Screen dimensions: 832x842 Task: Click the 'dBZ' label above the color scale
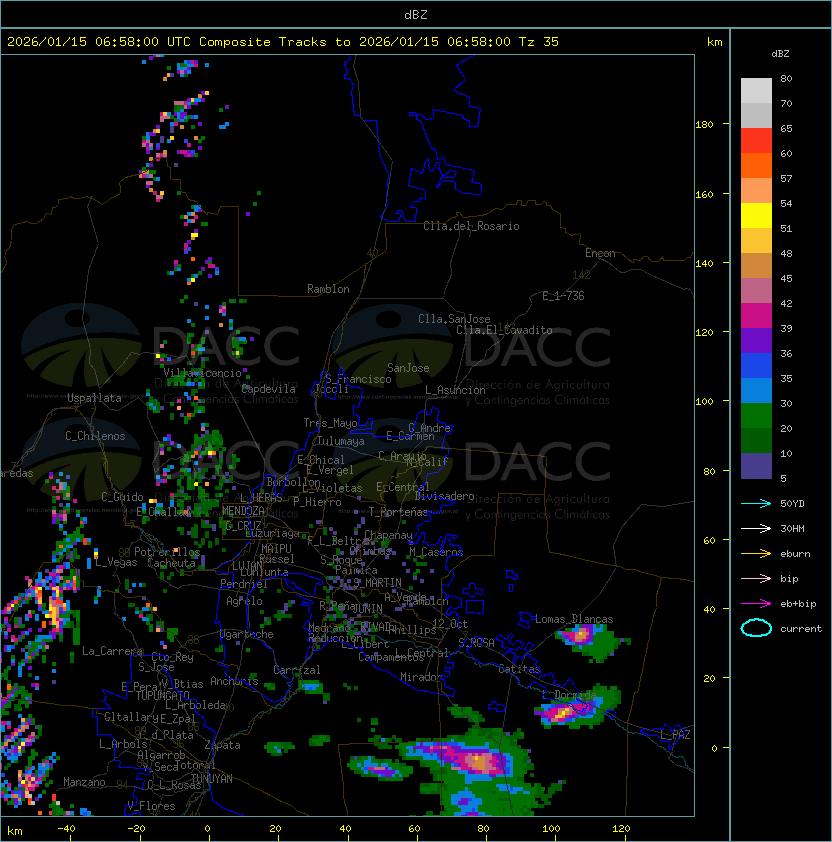[780, 54]
